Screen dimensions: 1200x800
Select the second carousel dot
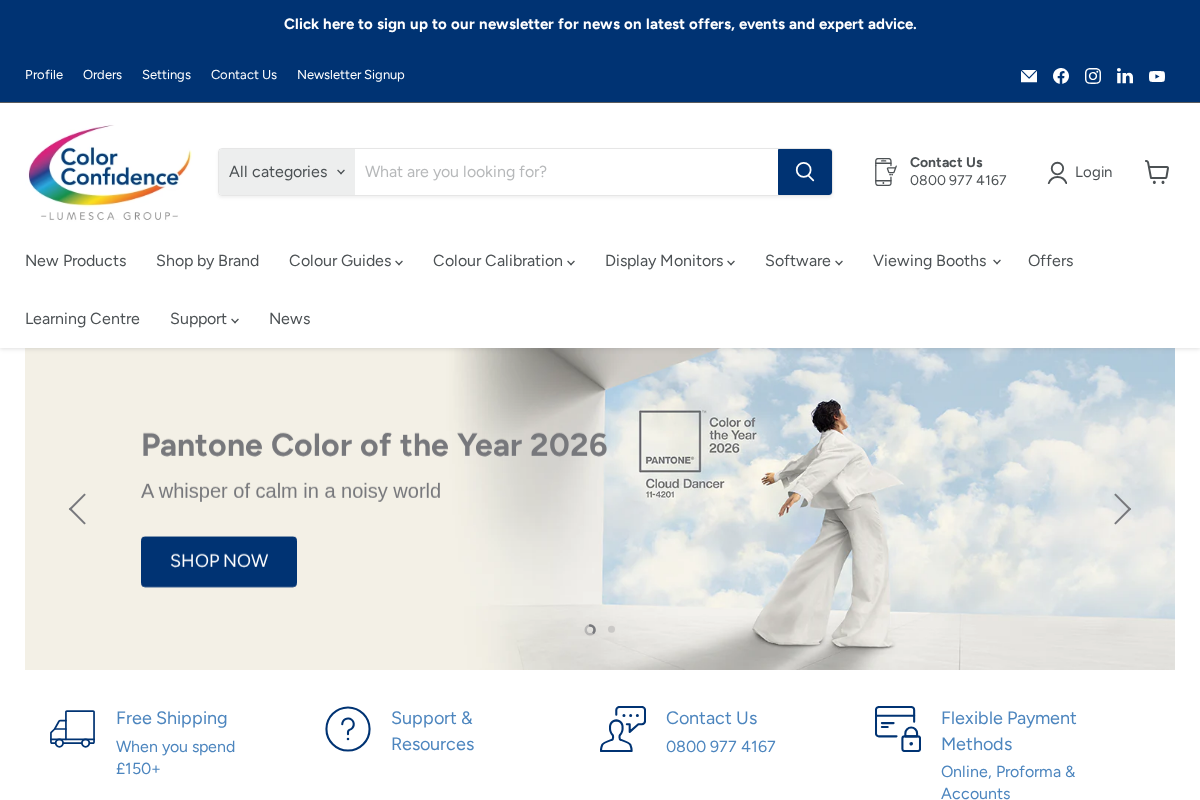610,629
